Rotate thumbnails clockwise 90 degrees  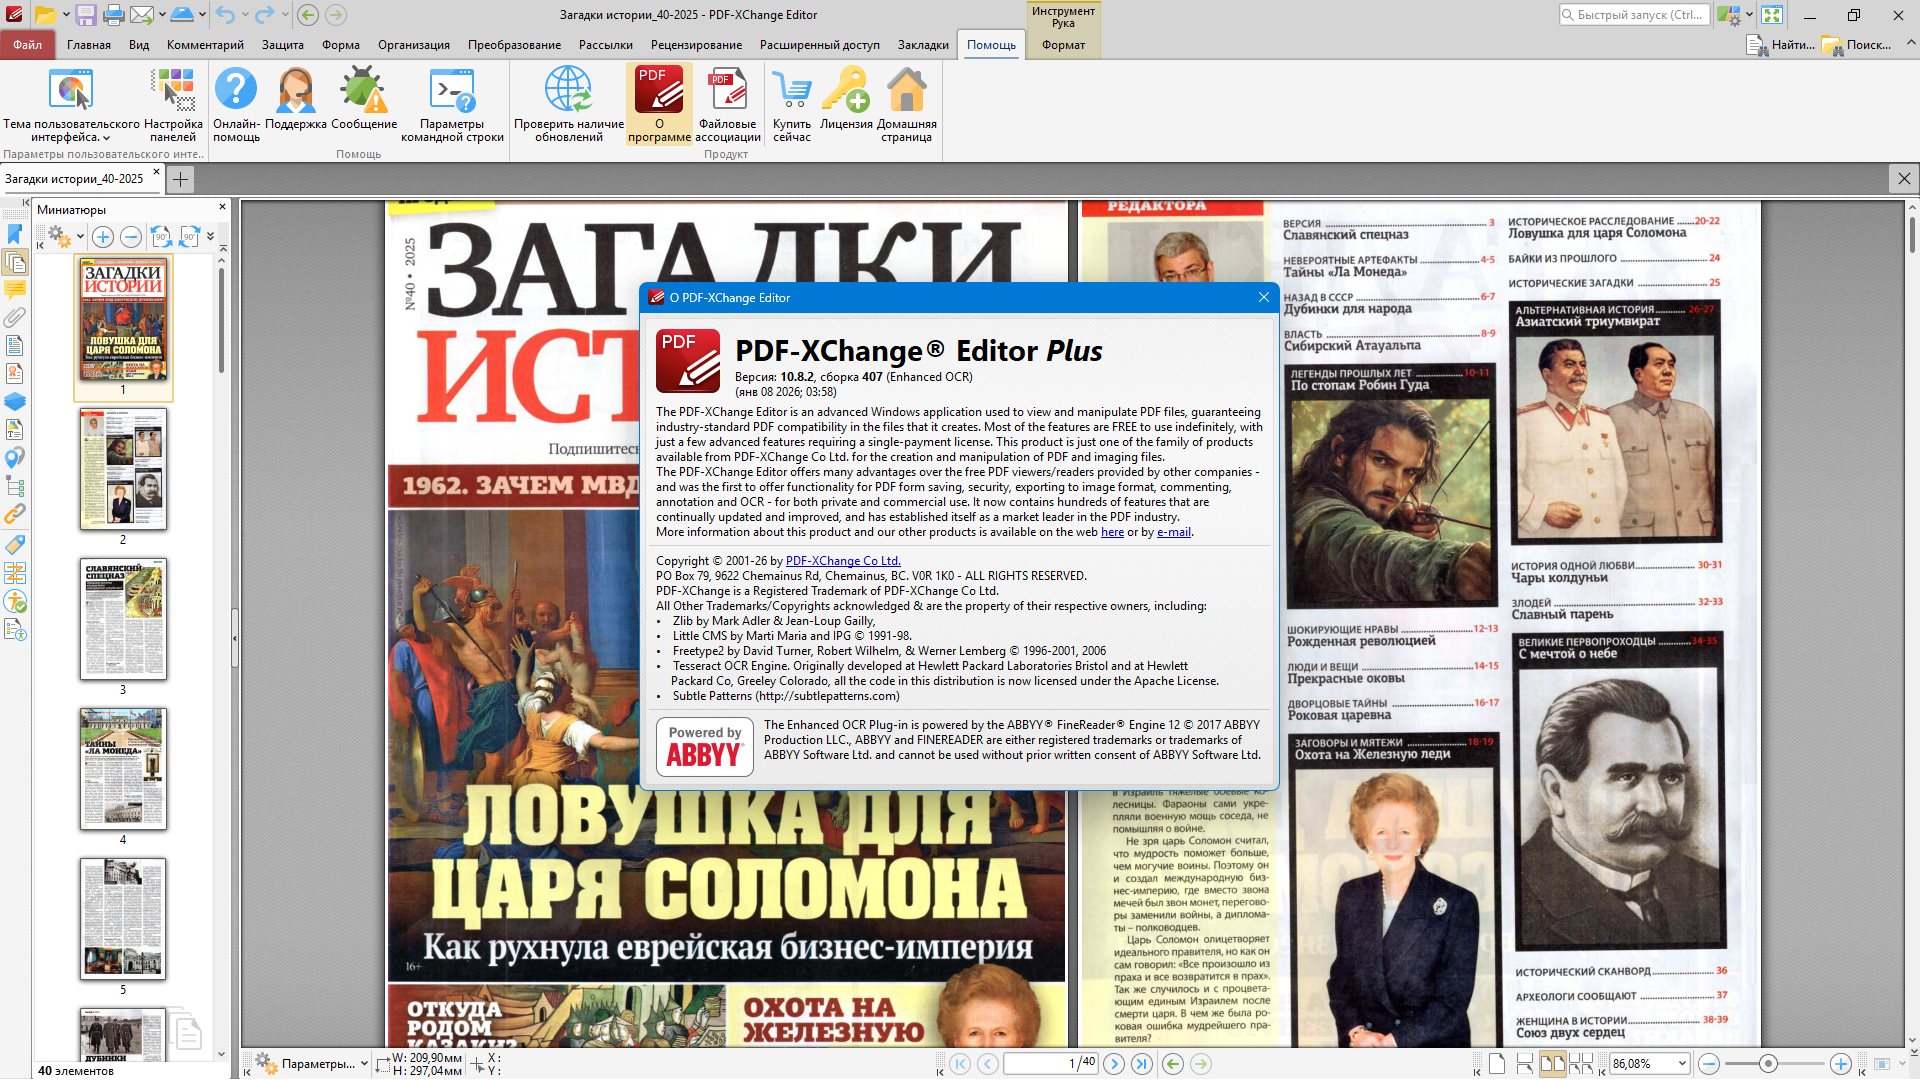[189, 237]
